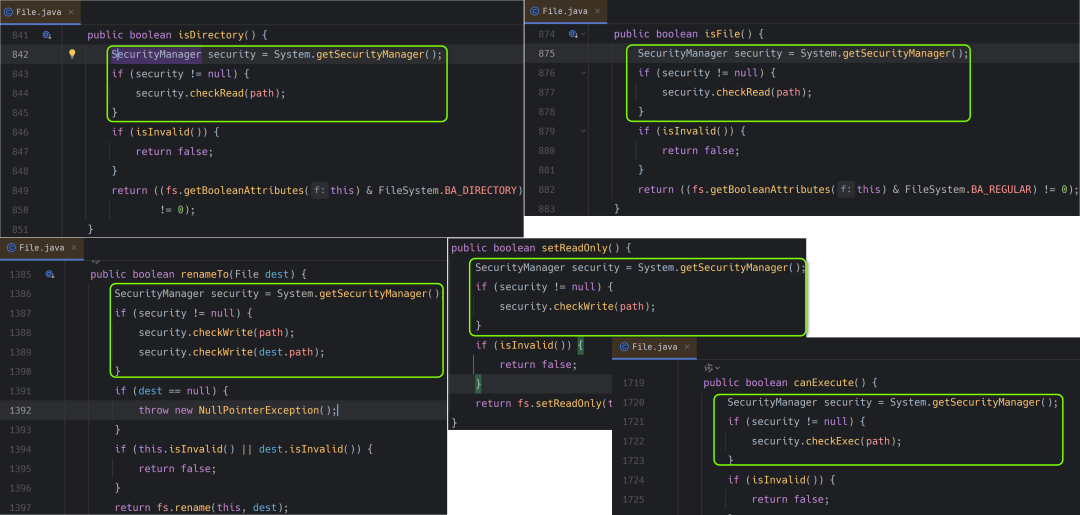Click checkWrite in the setReadOnly method
The image size is (1080, 515).
(x=584, y=306)
